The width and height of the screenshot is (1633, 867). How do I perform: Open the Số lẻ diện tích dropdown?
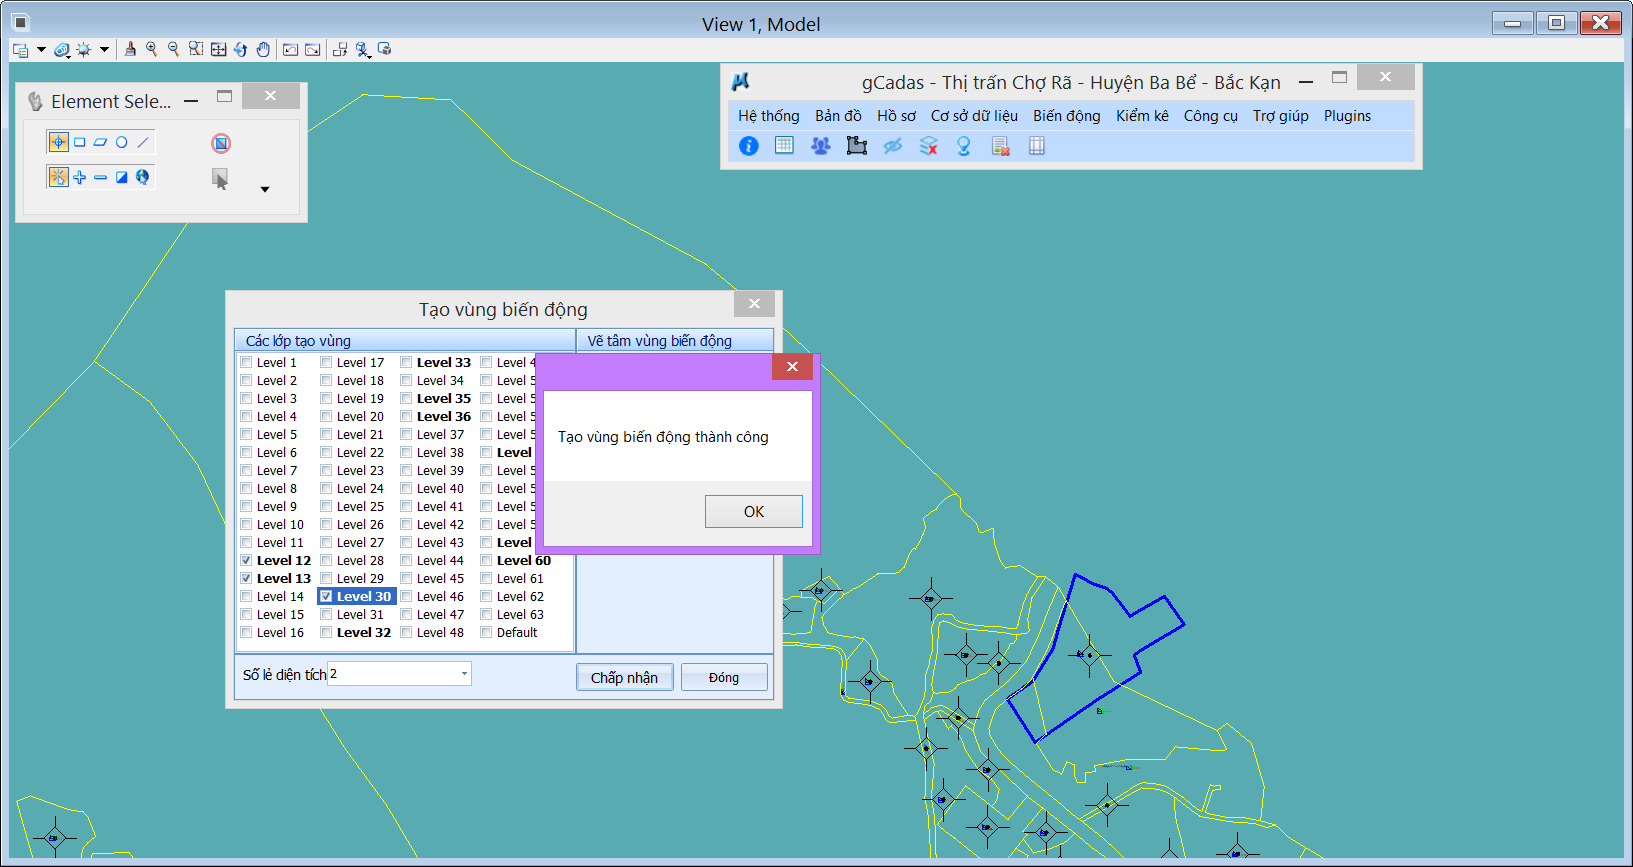tap(464, 674)
